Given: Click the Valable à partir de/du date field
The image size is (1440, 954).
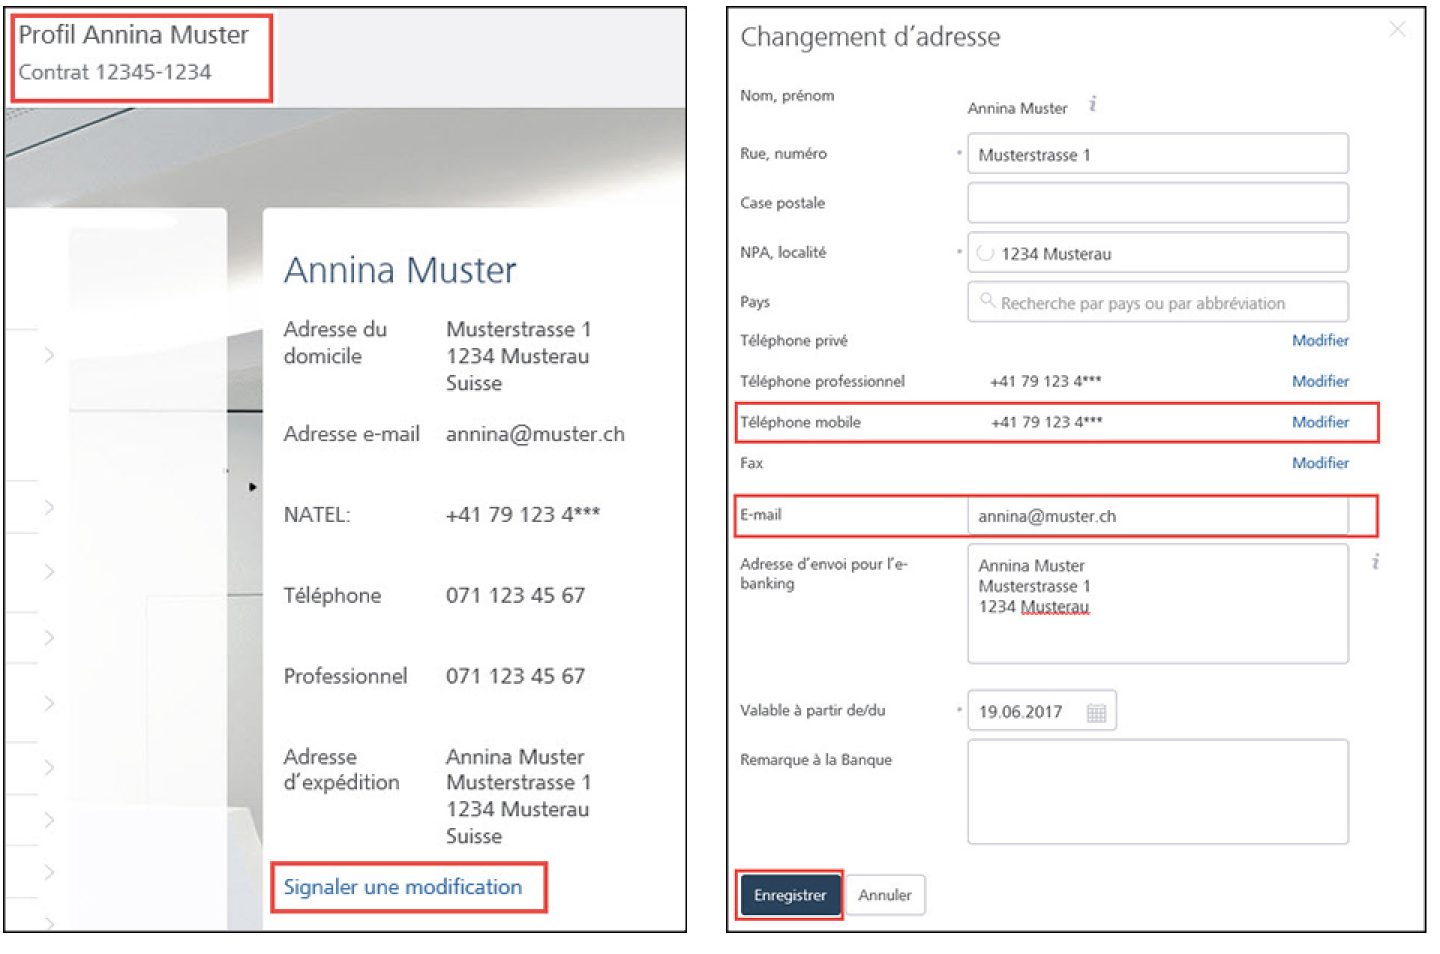Looking at the screenshot, I should coord(1025,712).
